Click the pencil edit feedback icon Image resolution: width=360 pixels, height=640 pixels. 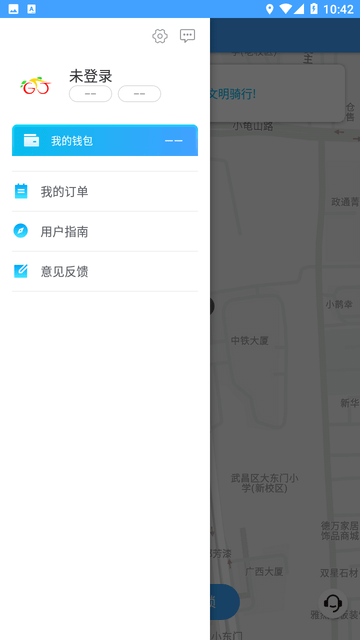[21, 271]
